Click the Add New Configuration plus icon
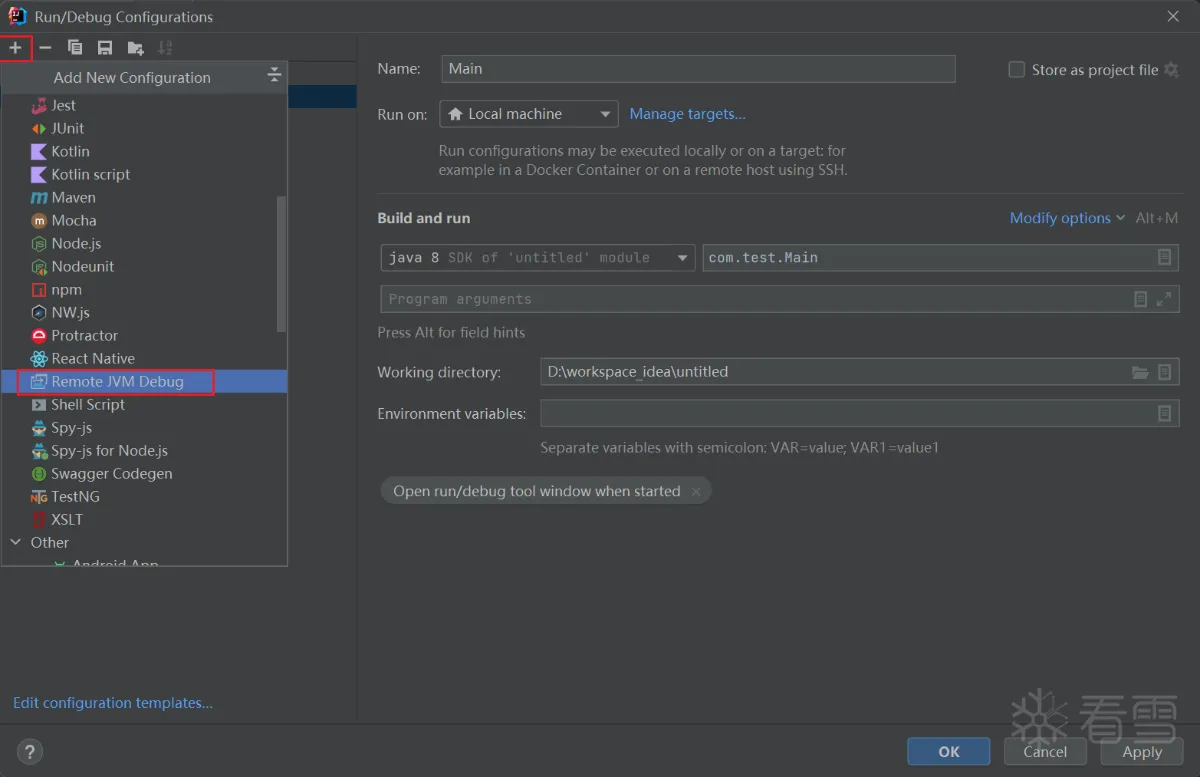The width and height of the screenshot is (1200, 777). [15, 47]
